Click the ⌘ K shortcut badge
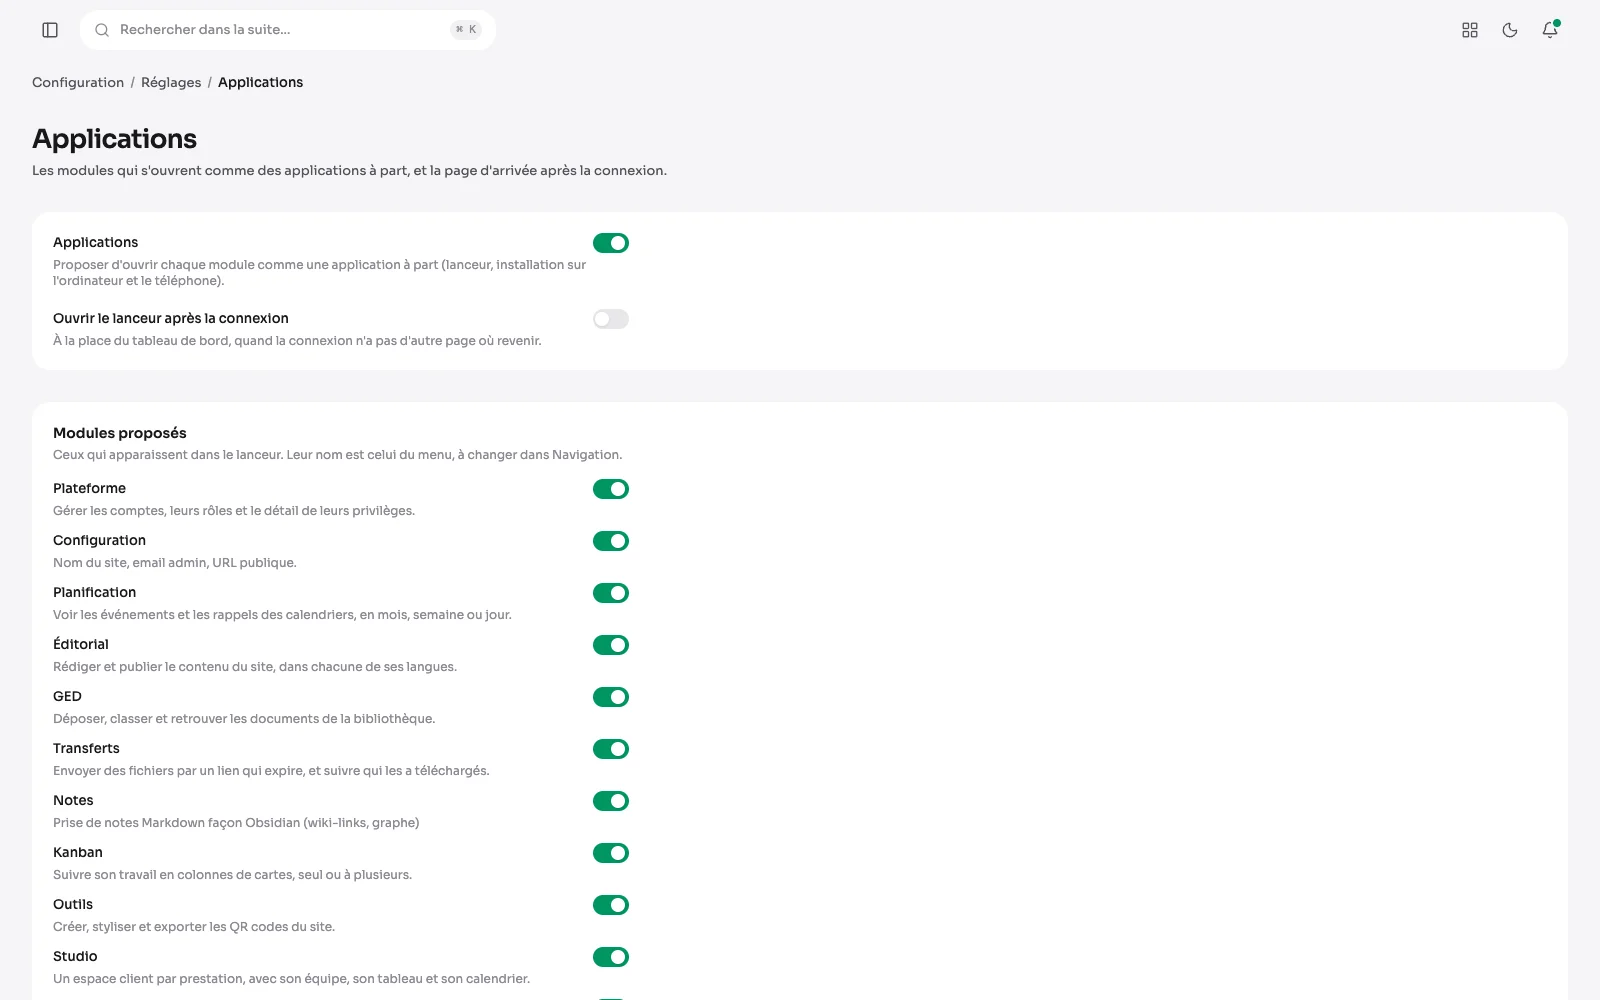The width and height of the screenshot is (1600, 1000). click(466, 30)
